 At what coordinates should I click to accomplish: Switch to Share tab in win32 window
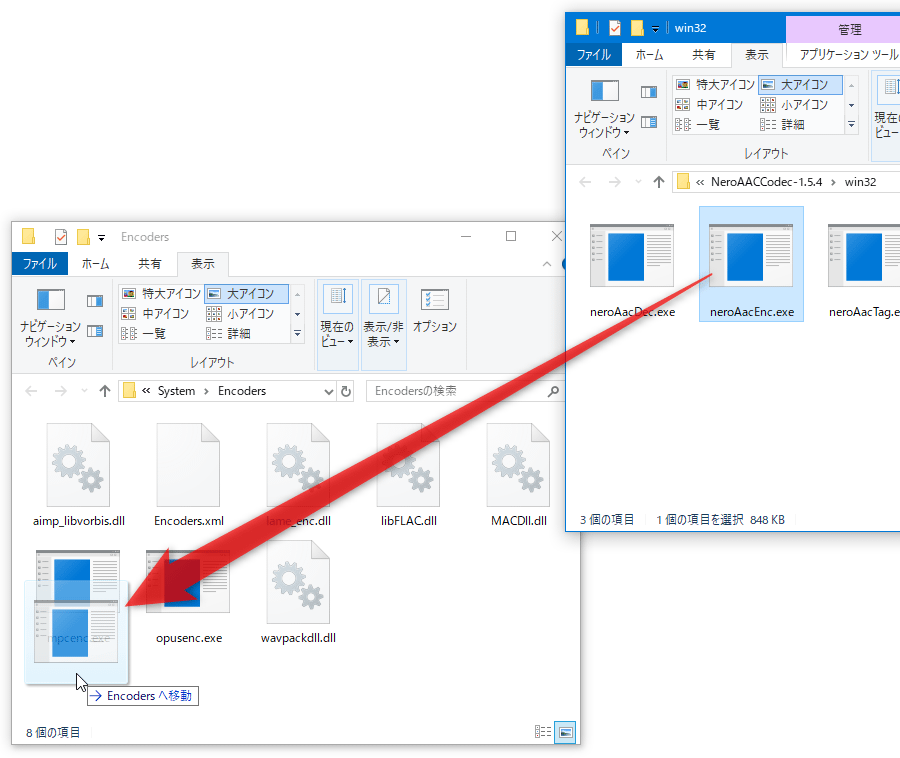[x=704, y=55]
